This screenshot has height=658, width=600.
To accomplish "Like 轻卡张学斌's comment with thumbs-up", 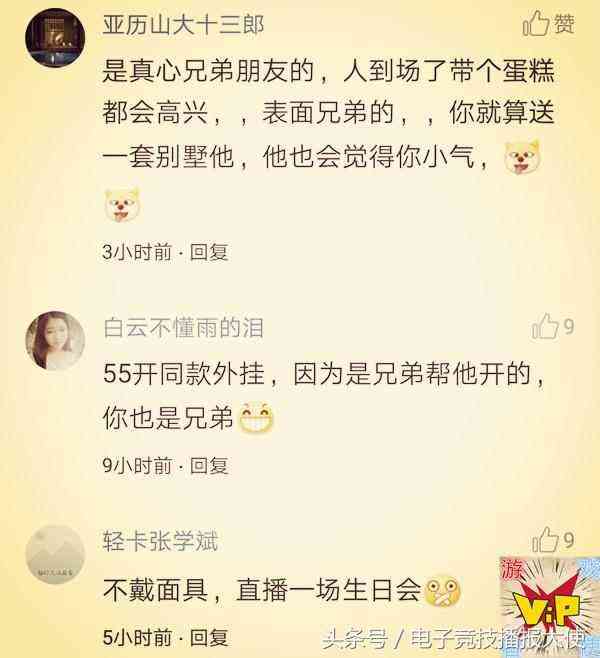I will 552,540.
